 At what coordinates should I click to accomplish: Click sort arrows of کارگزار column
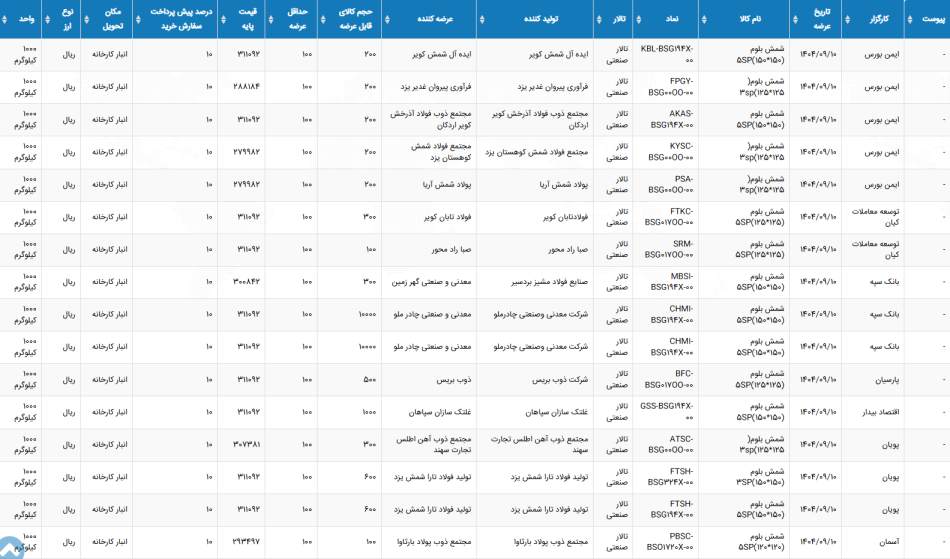point(847,19)
